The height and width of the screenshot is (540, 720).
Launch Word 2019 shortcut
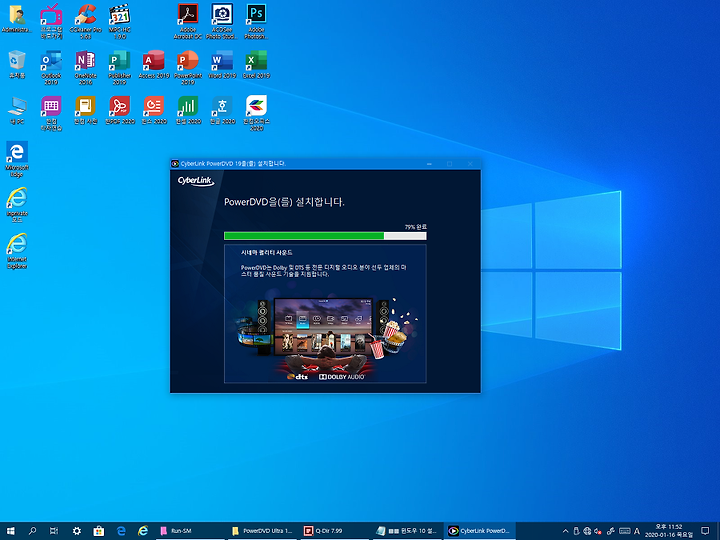pyautogui.click(x=222, y=64)
